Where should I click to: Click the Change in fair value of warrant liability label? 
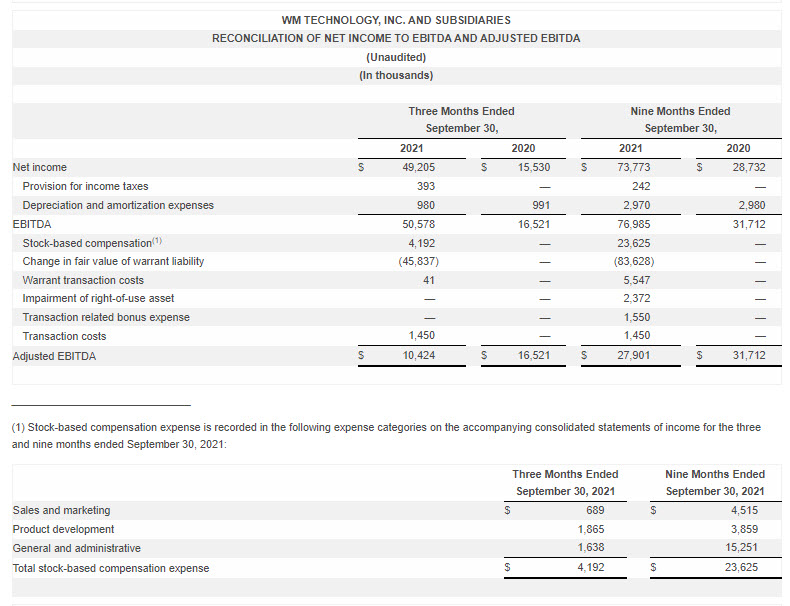(113, 261)
